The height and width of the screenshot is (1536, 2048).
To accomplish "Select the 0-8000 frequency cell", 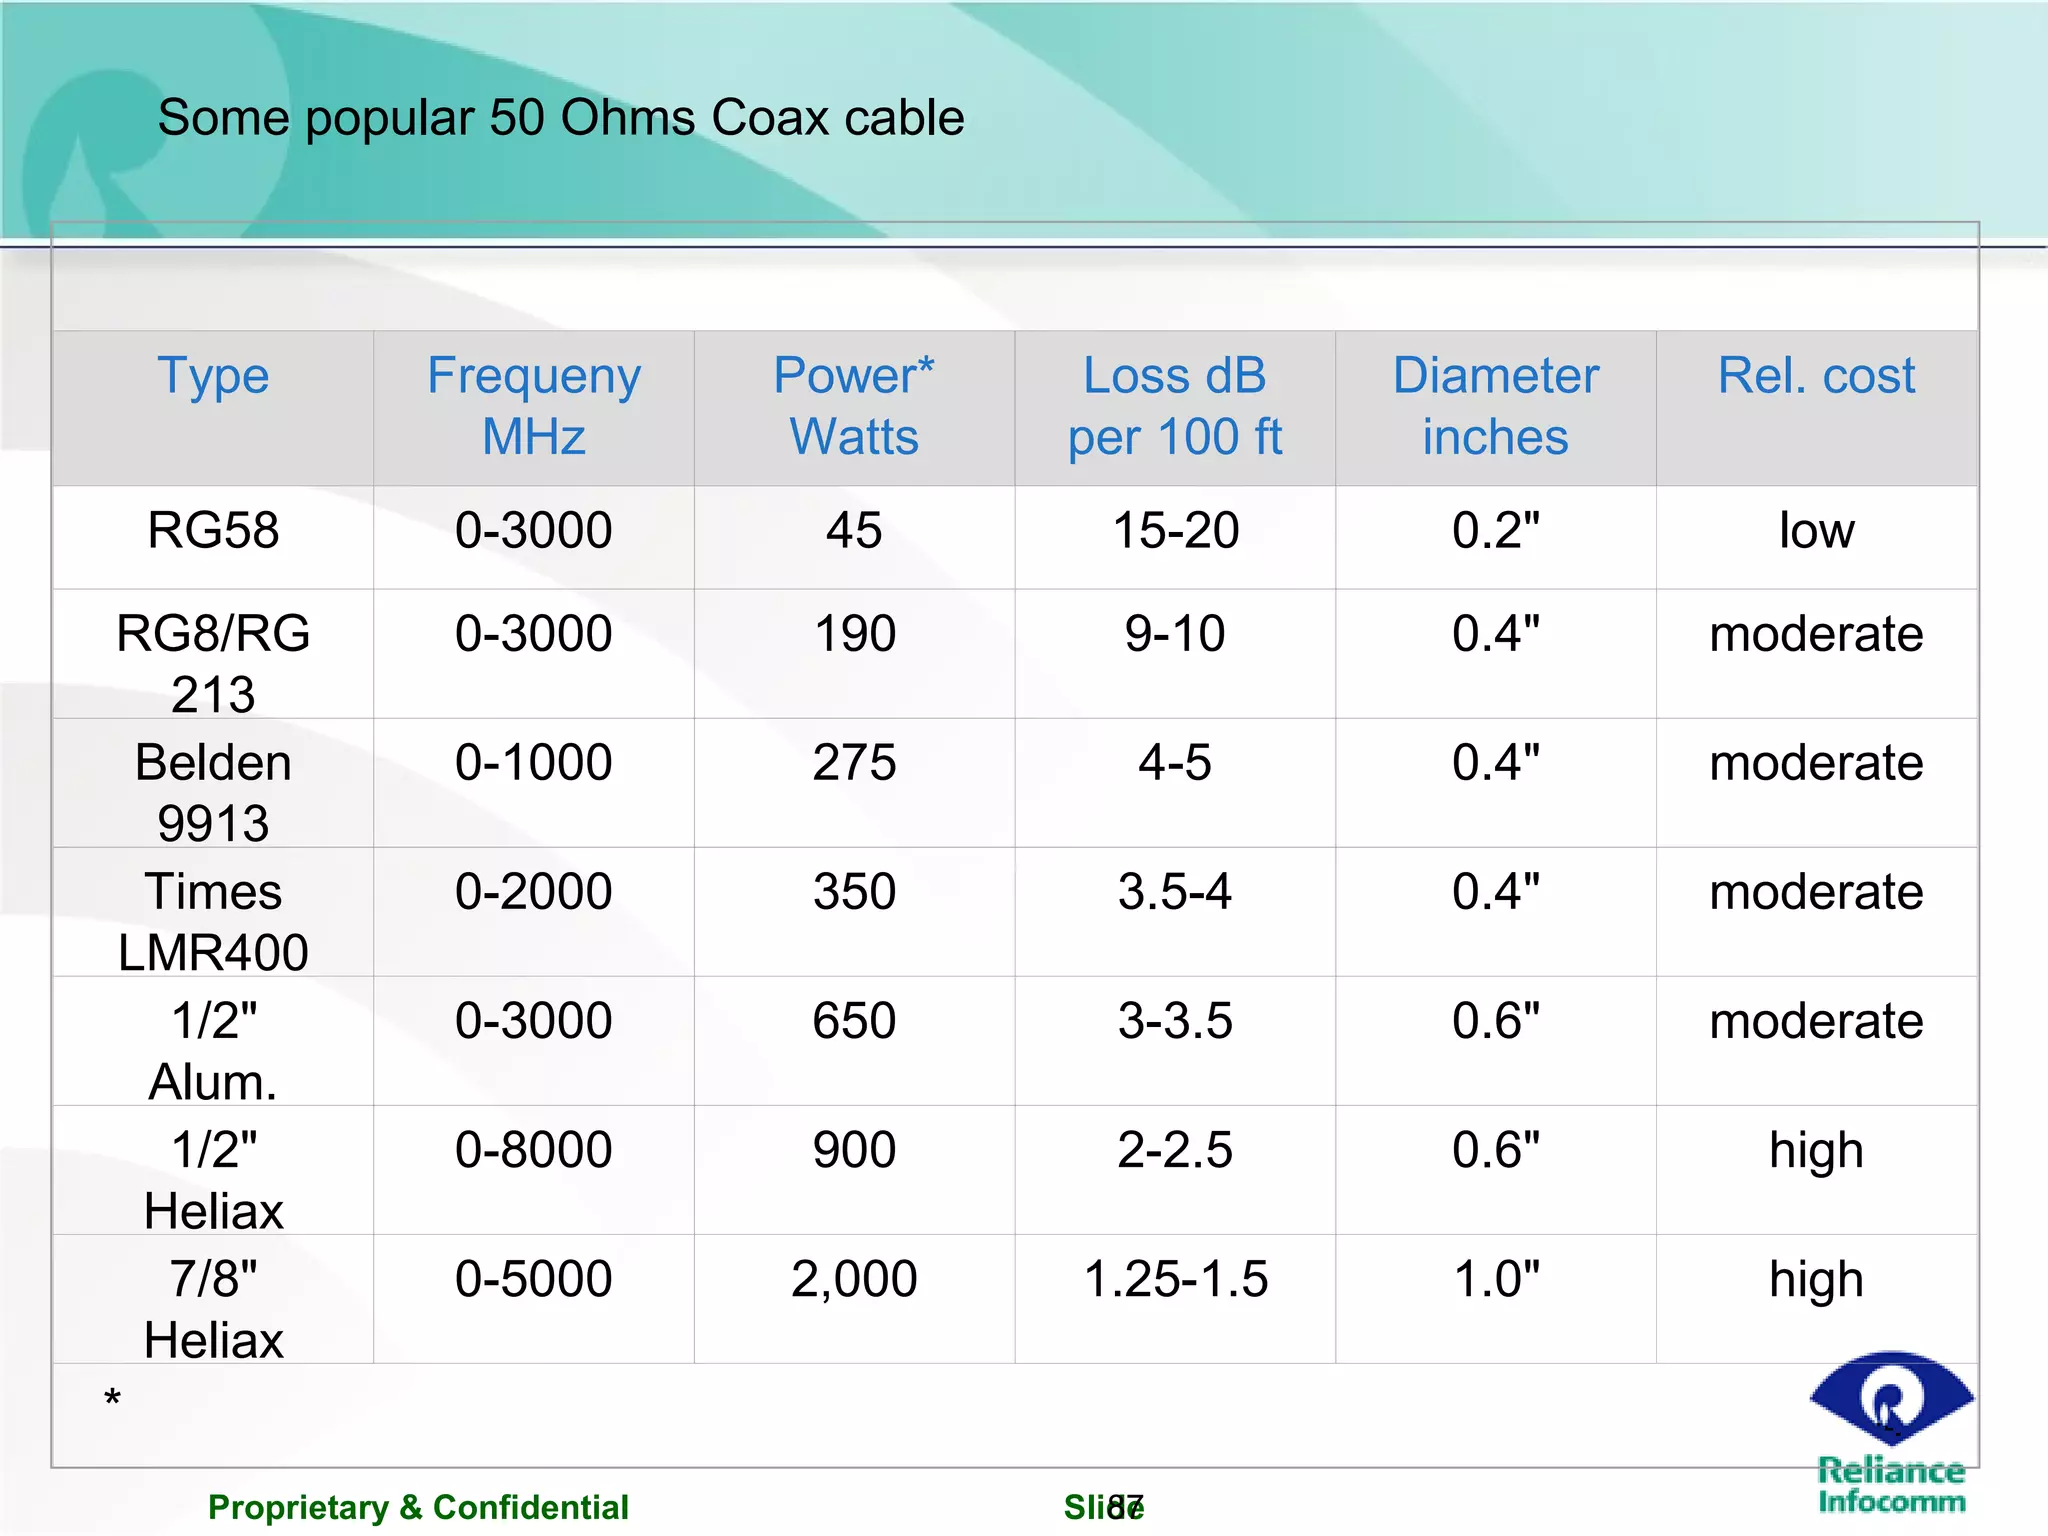I will click(533, 1150).
